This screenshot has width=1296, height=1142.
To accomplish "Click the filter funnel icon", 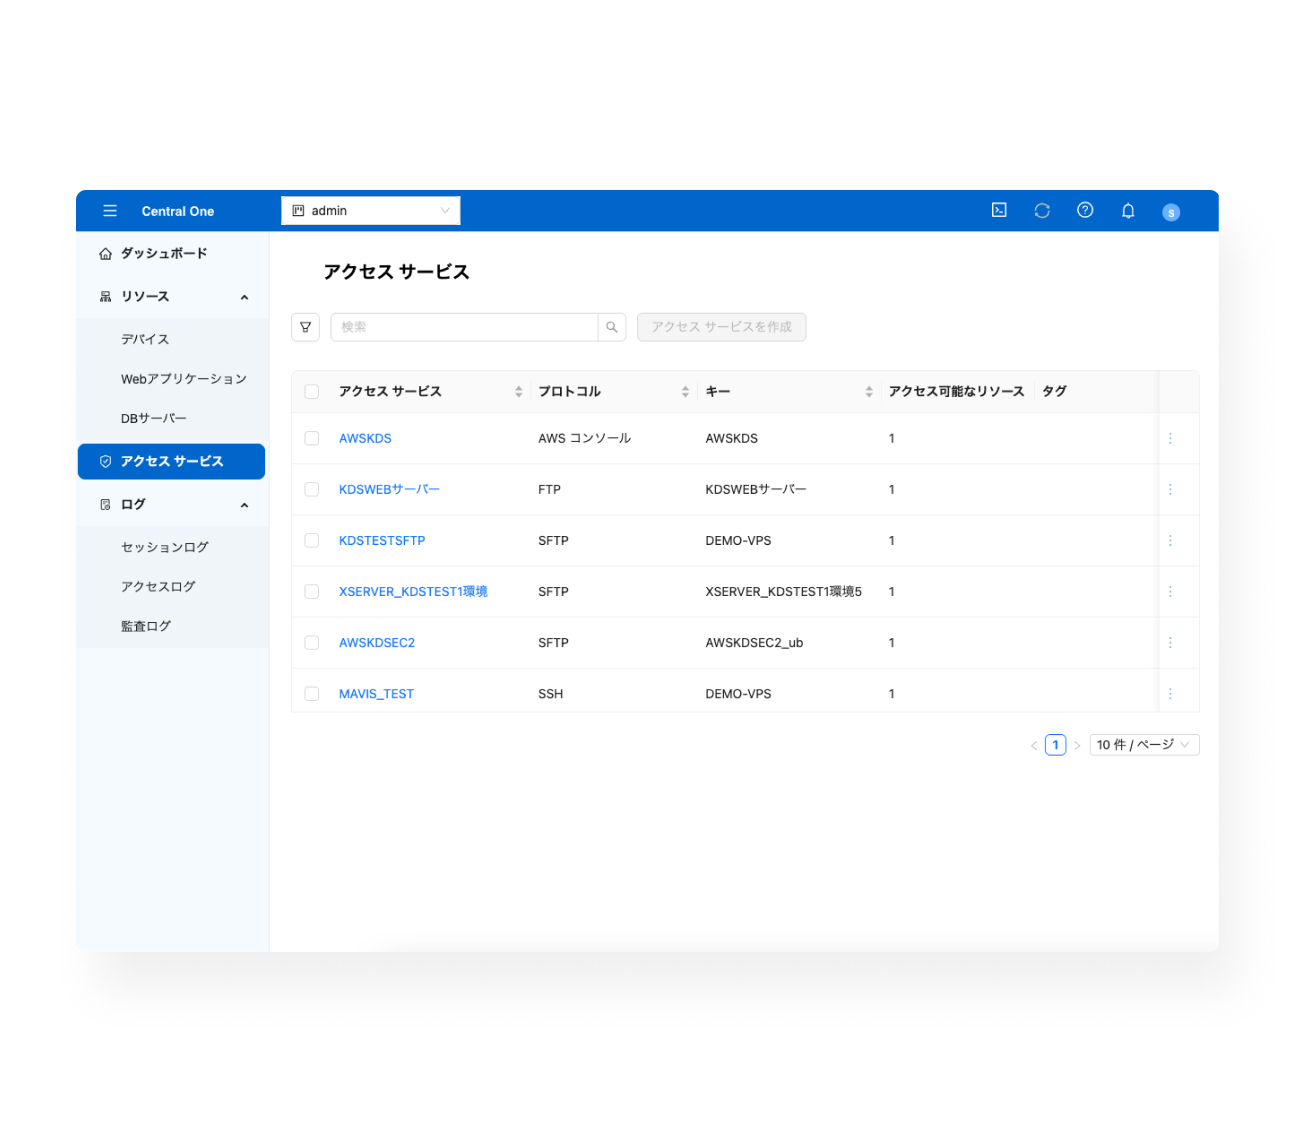I will pos(306,327).
